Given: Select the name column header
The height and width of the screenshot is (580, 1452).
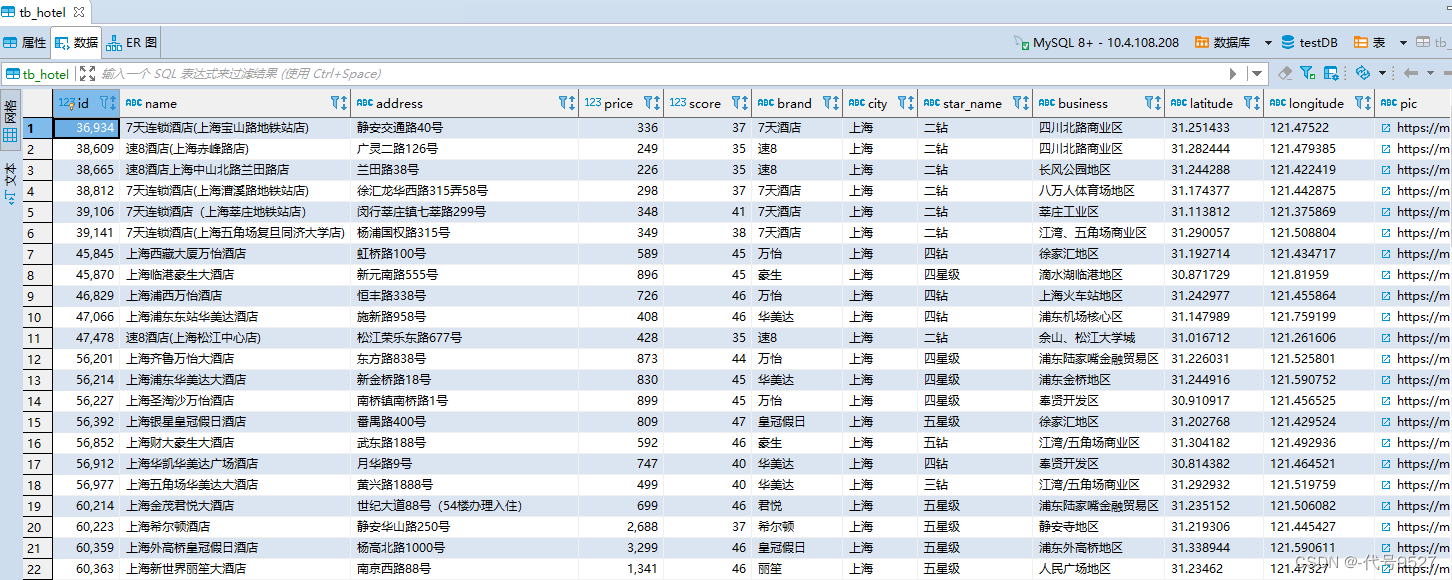Looking at the screenshot, I should click(235, 103).
